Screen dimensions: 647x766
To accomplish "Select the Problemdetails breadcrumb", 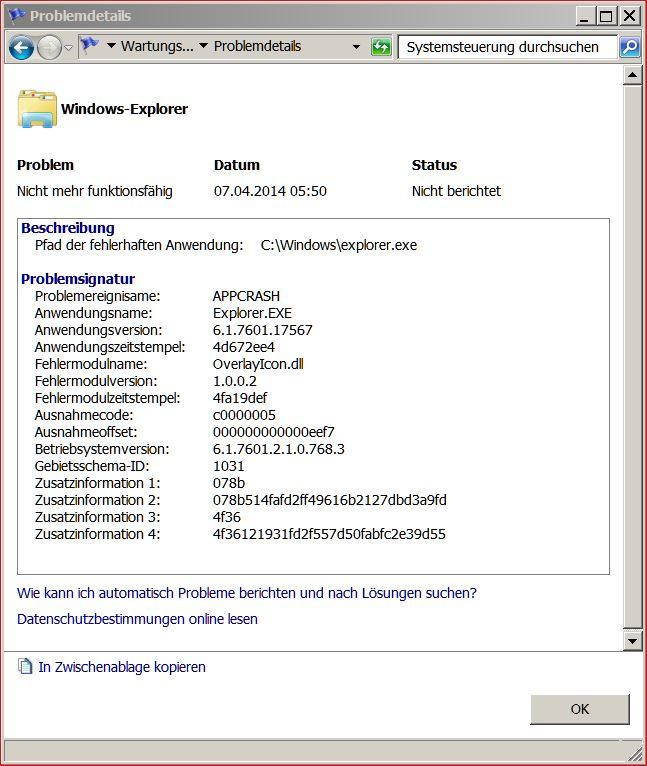I will click(258, 46).
